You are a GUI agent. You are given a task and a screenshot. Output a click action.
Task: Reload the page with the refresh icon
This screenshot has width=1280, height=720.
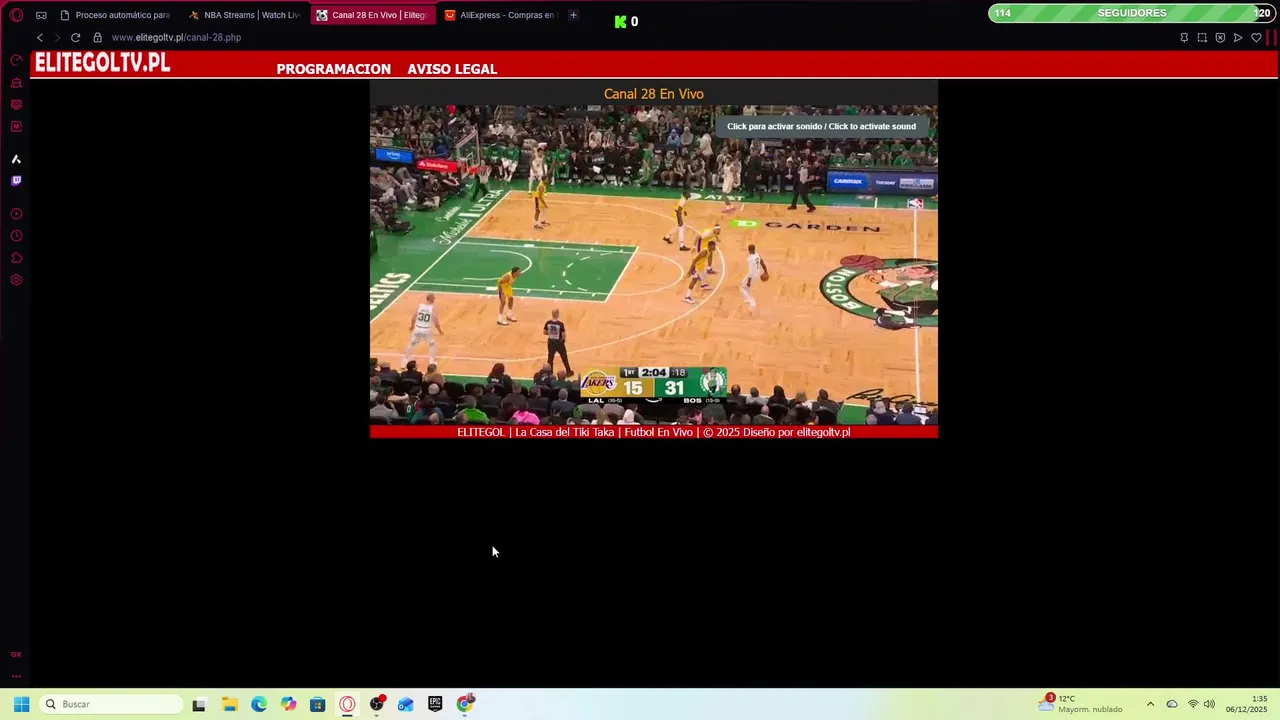tap(75, 37)
